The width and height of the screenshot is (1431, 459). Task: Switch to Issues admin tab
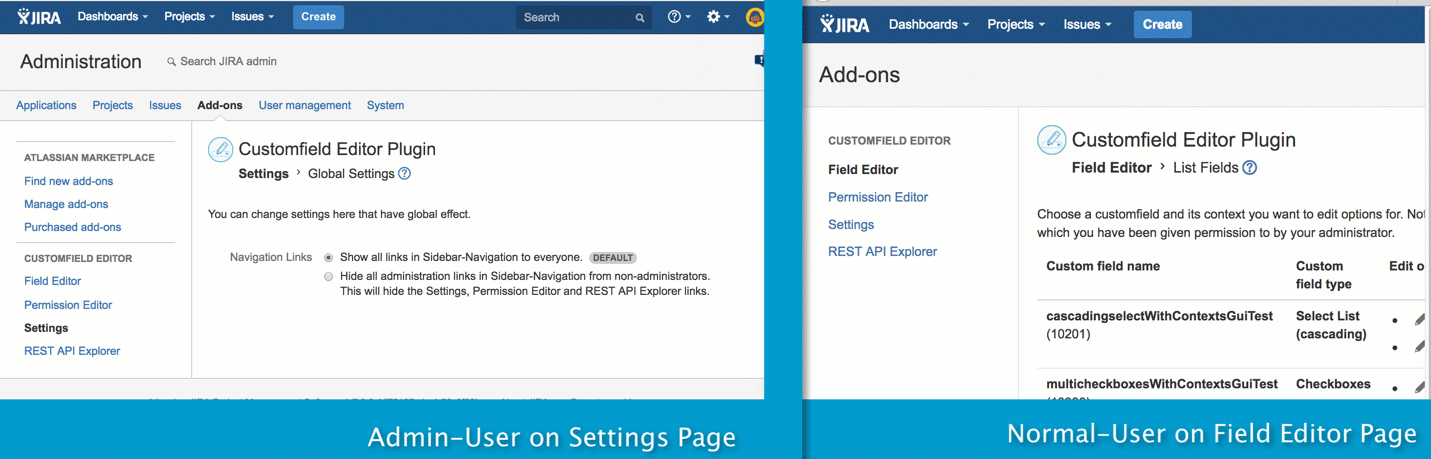click(x=165, y=105)
